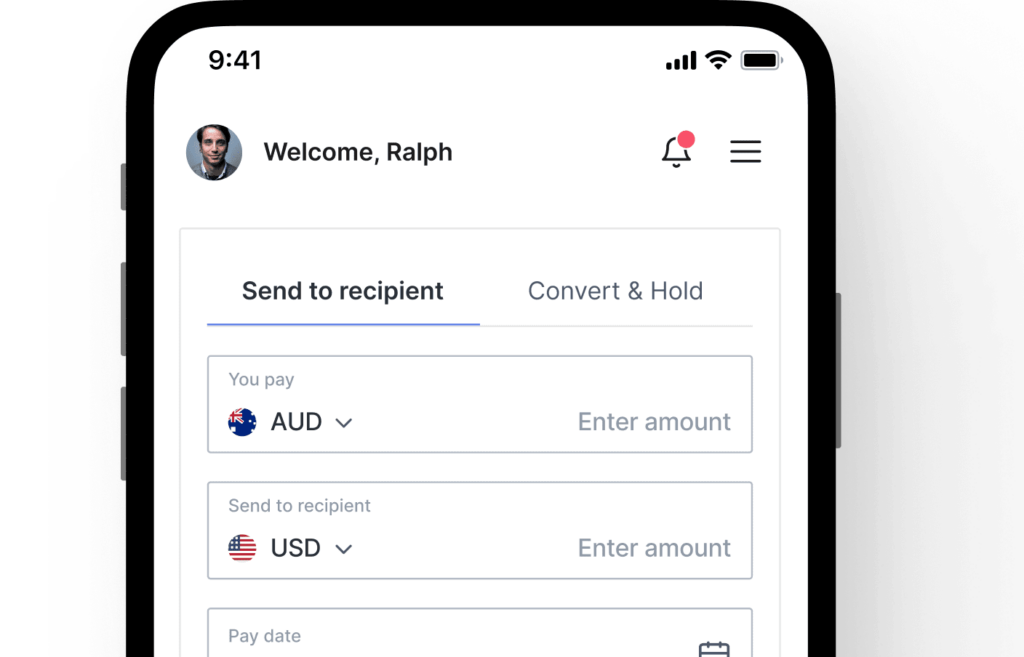Image resolution: width=1024 pixels, height=657 pixels.
Task: Open the USD currency selector label
Action: pyautogui.click(x=296, y=548)
